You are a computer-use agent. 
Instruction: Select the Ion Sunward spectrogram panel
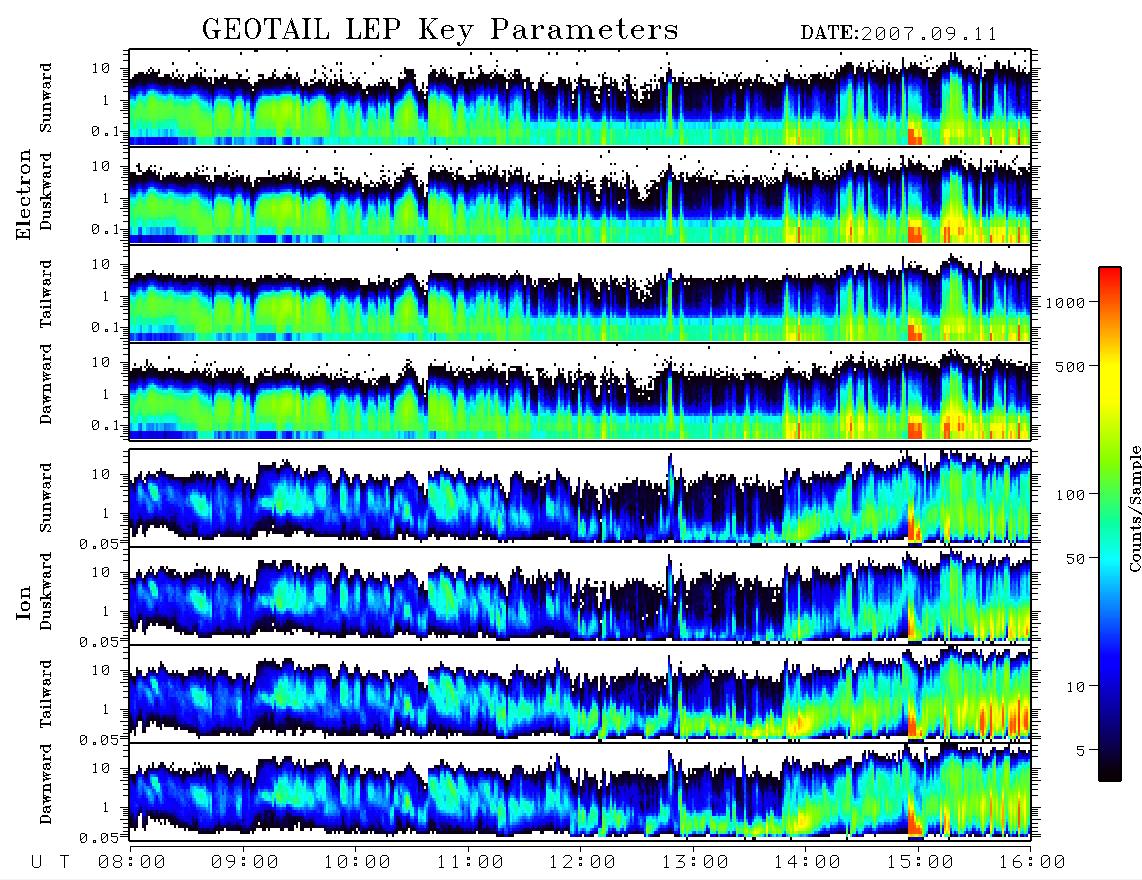(580, 497)
